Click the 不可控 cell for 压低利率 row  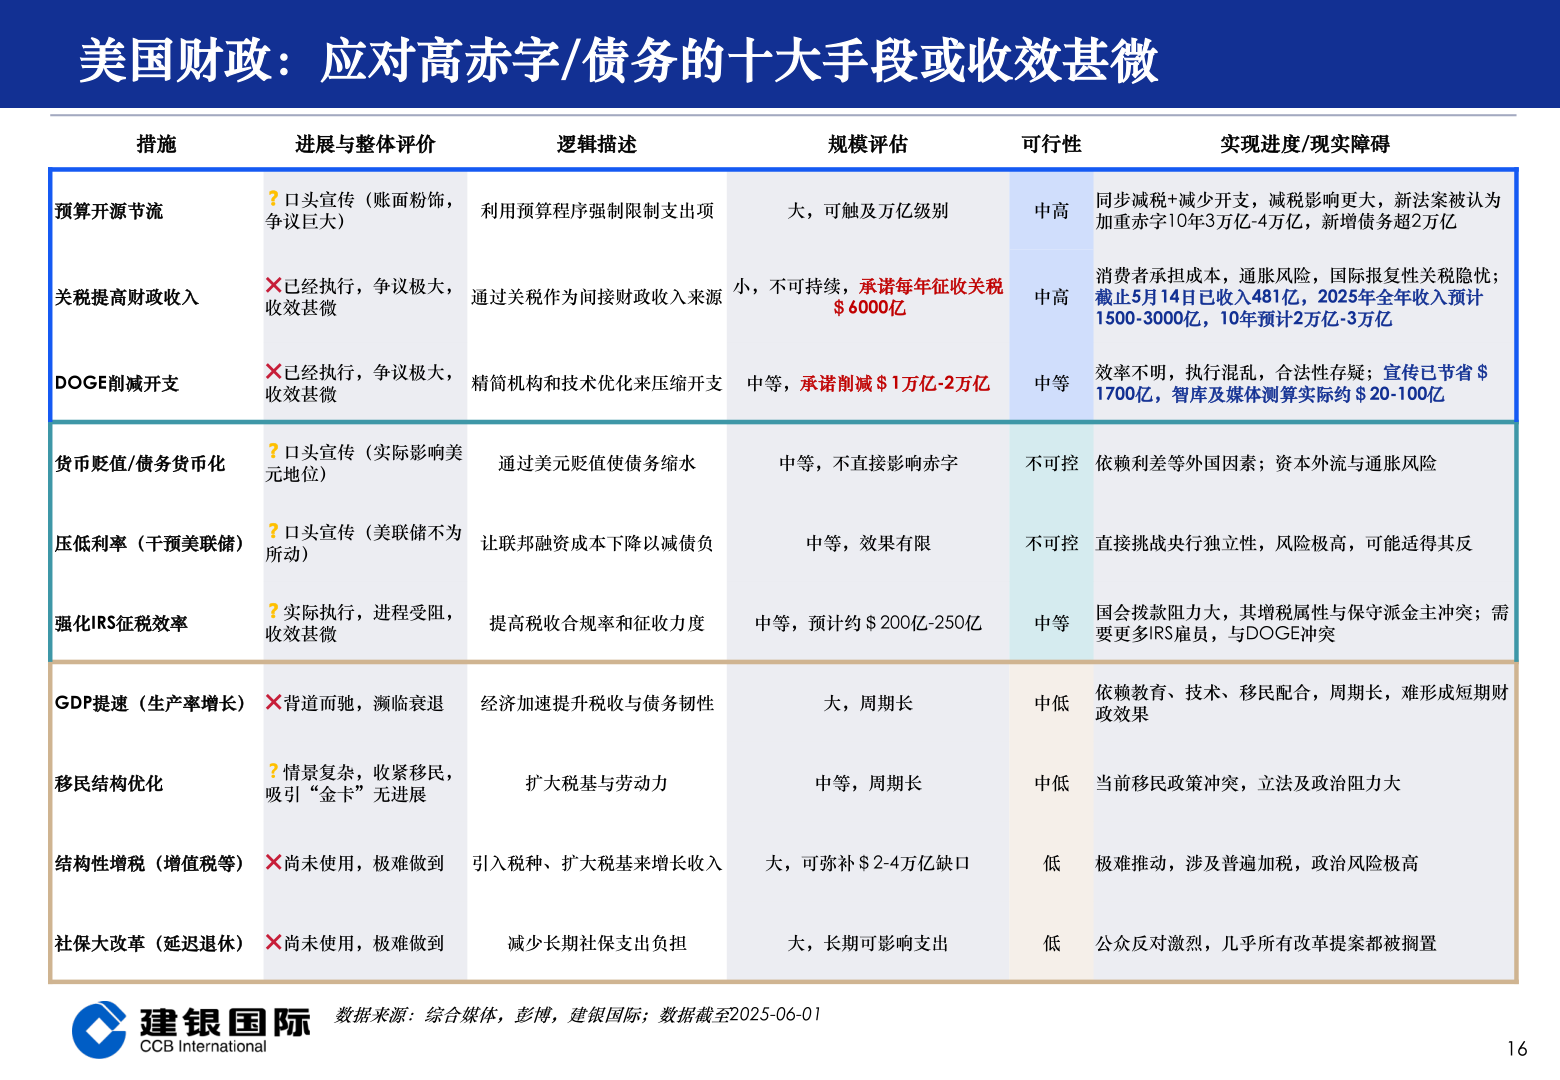point(1050,543)
